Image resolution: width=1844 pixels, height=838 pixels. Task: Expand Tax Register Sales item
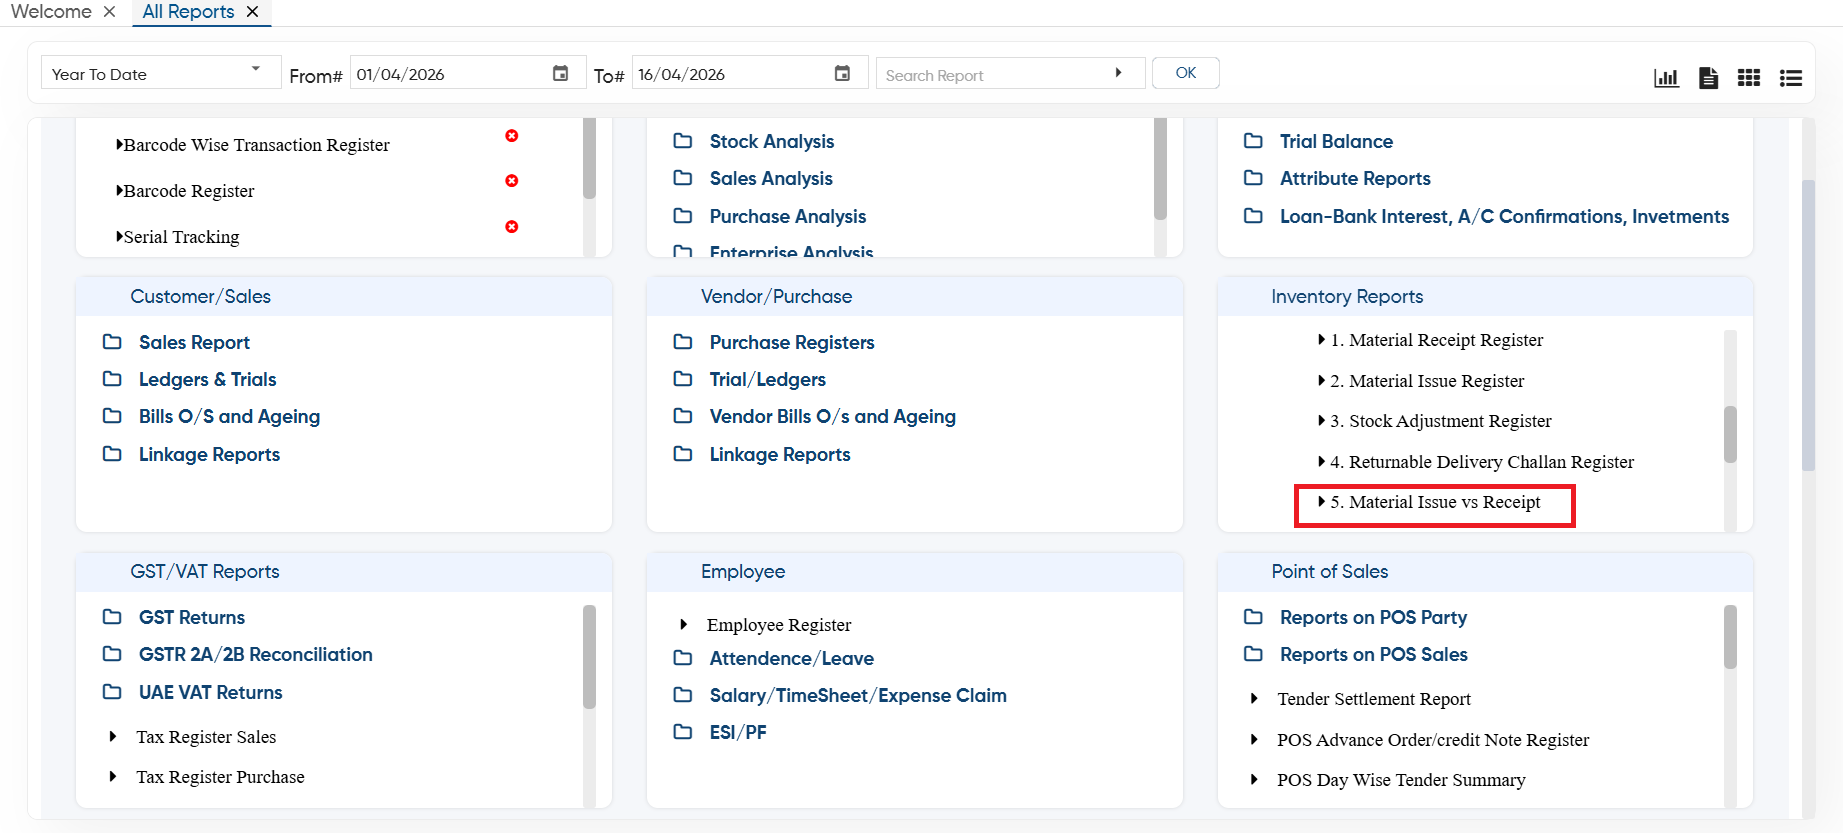(113, 737)
